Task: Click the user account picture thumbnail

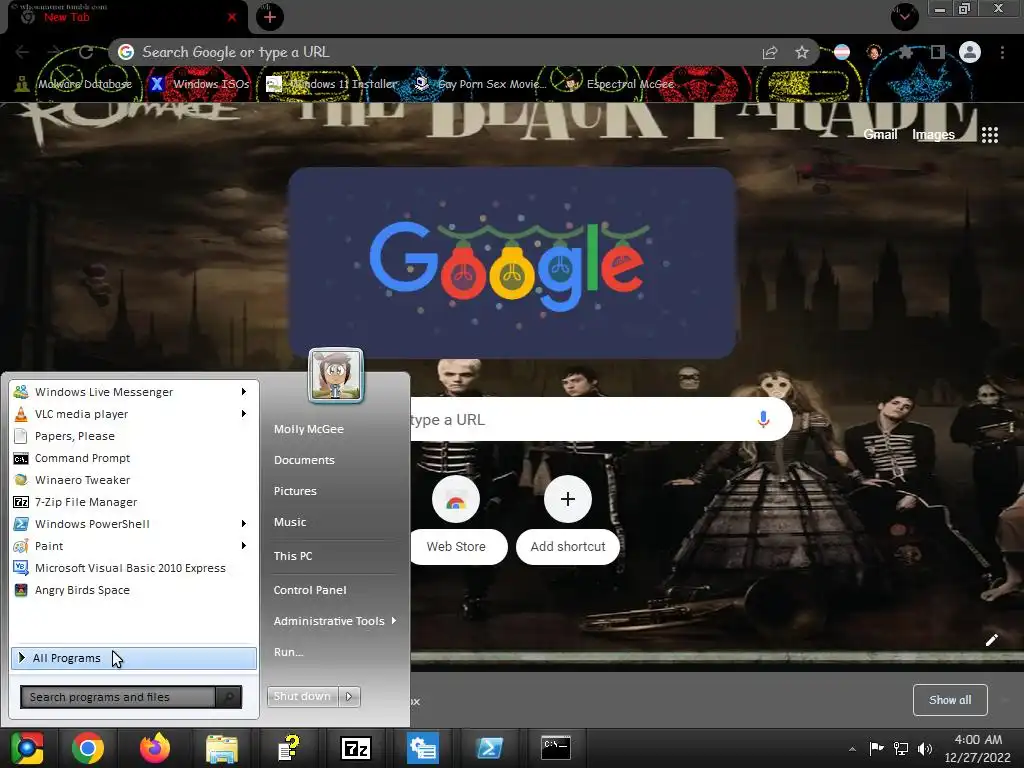Action: coord(336,376)
